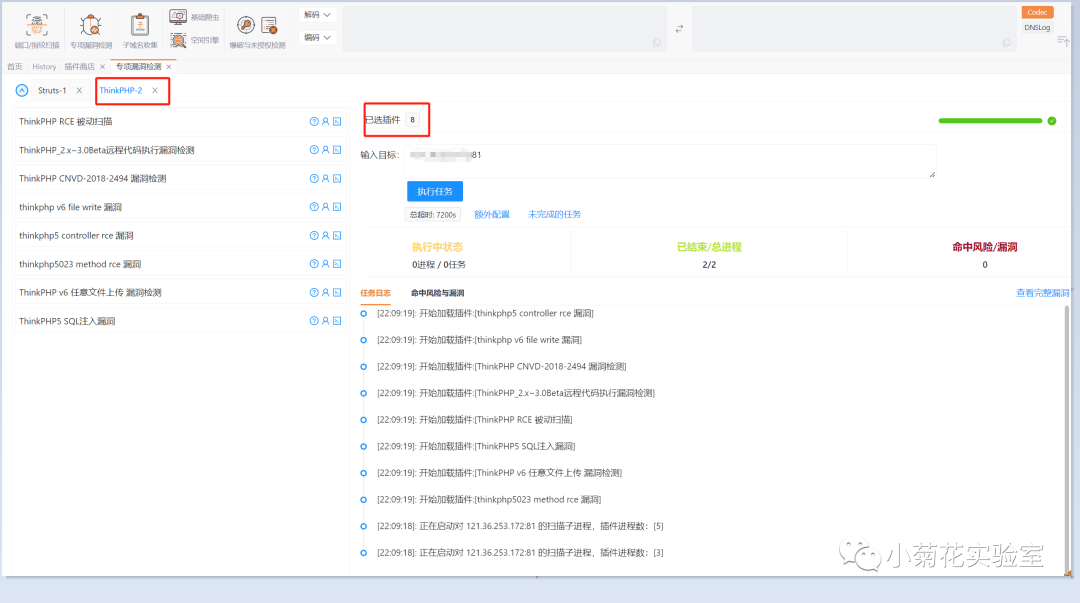
Task: Open the 端口/指纹扫描 port fingerprint scan tool
Action: click(x=37, y=30)
